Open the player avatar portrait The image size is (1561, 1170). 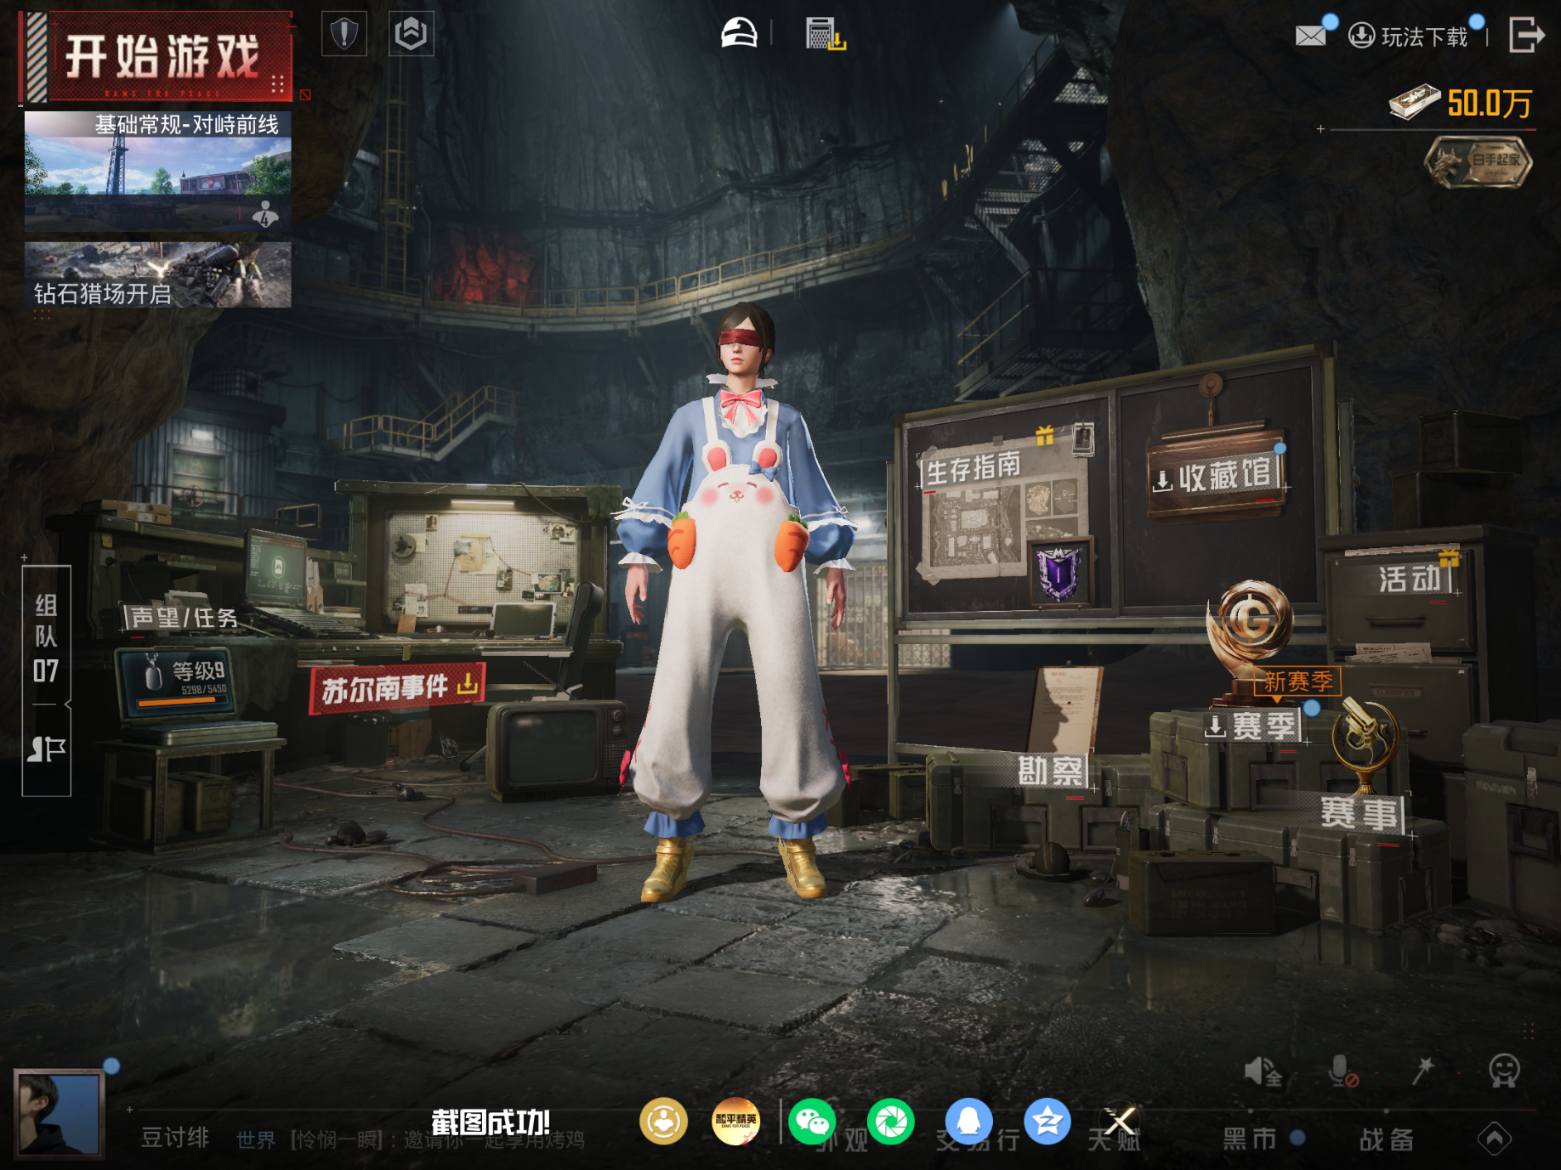pos(59,1112)
